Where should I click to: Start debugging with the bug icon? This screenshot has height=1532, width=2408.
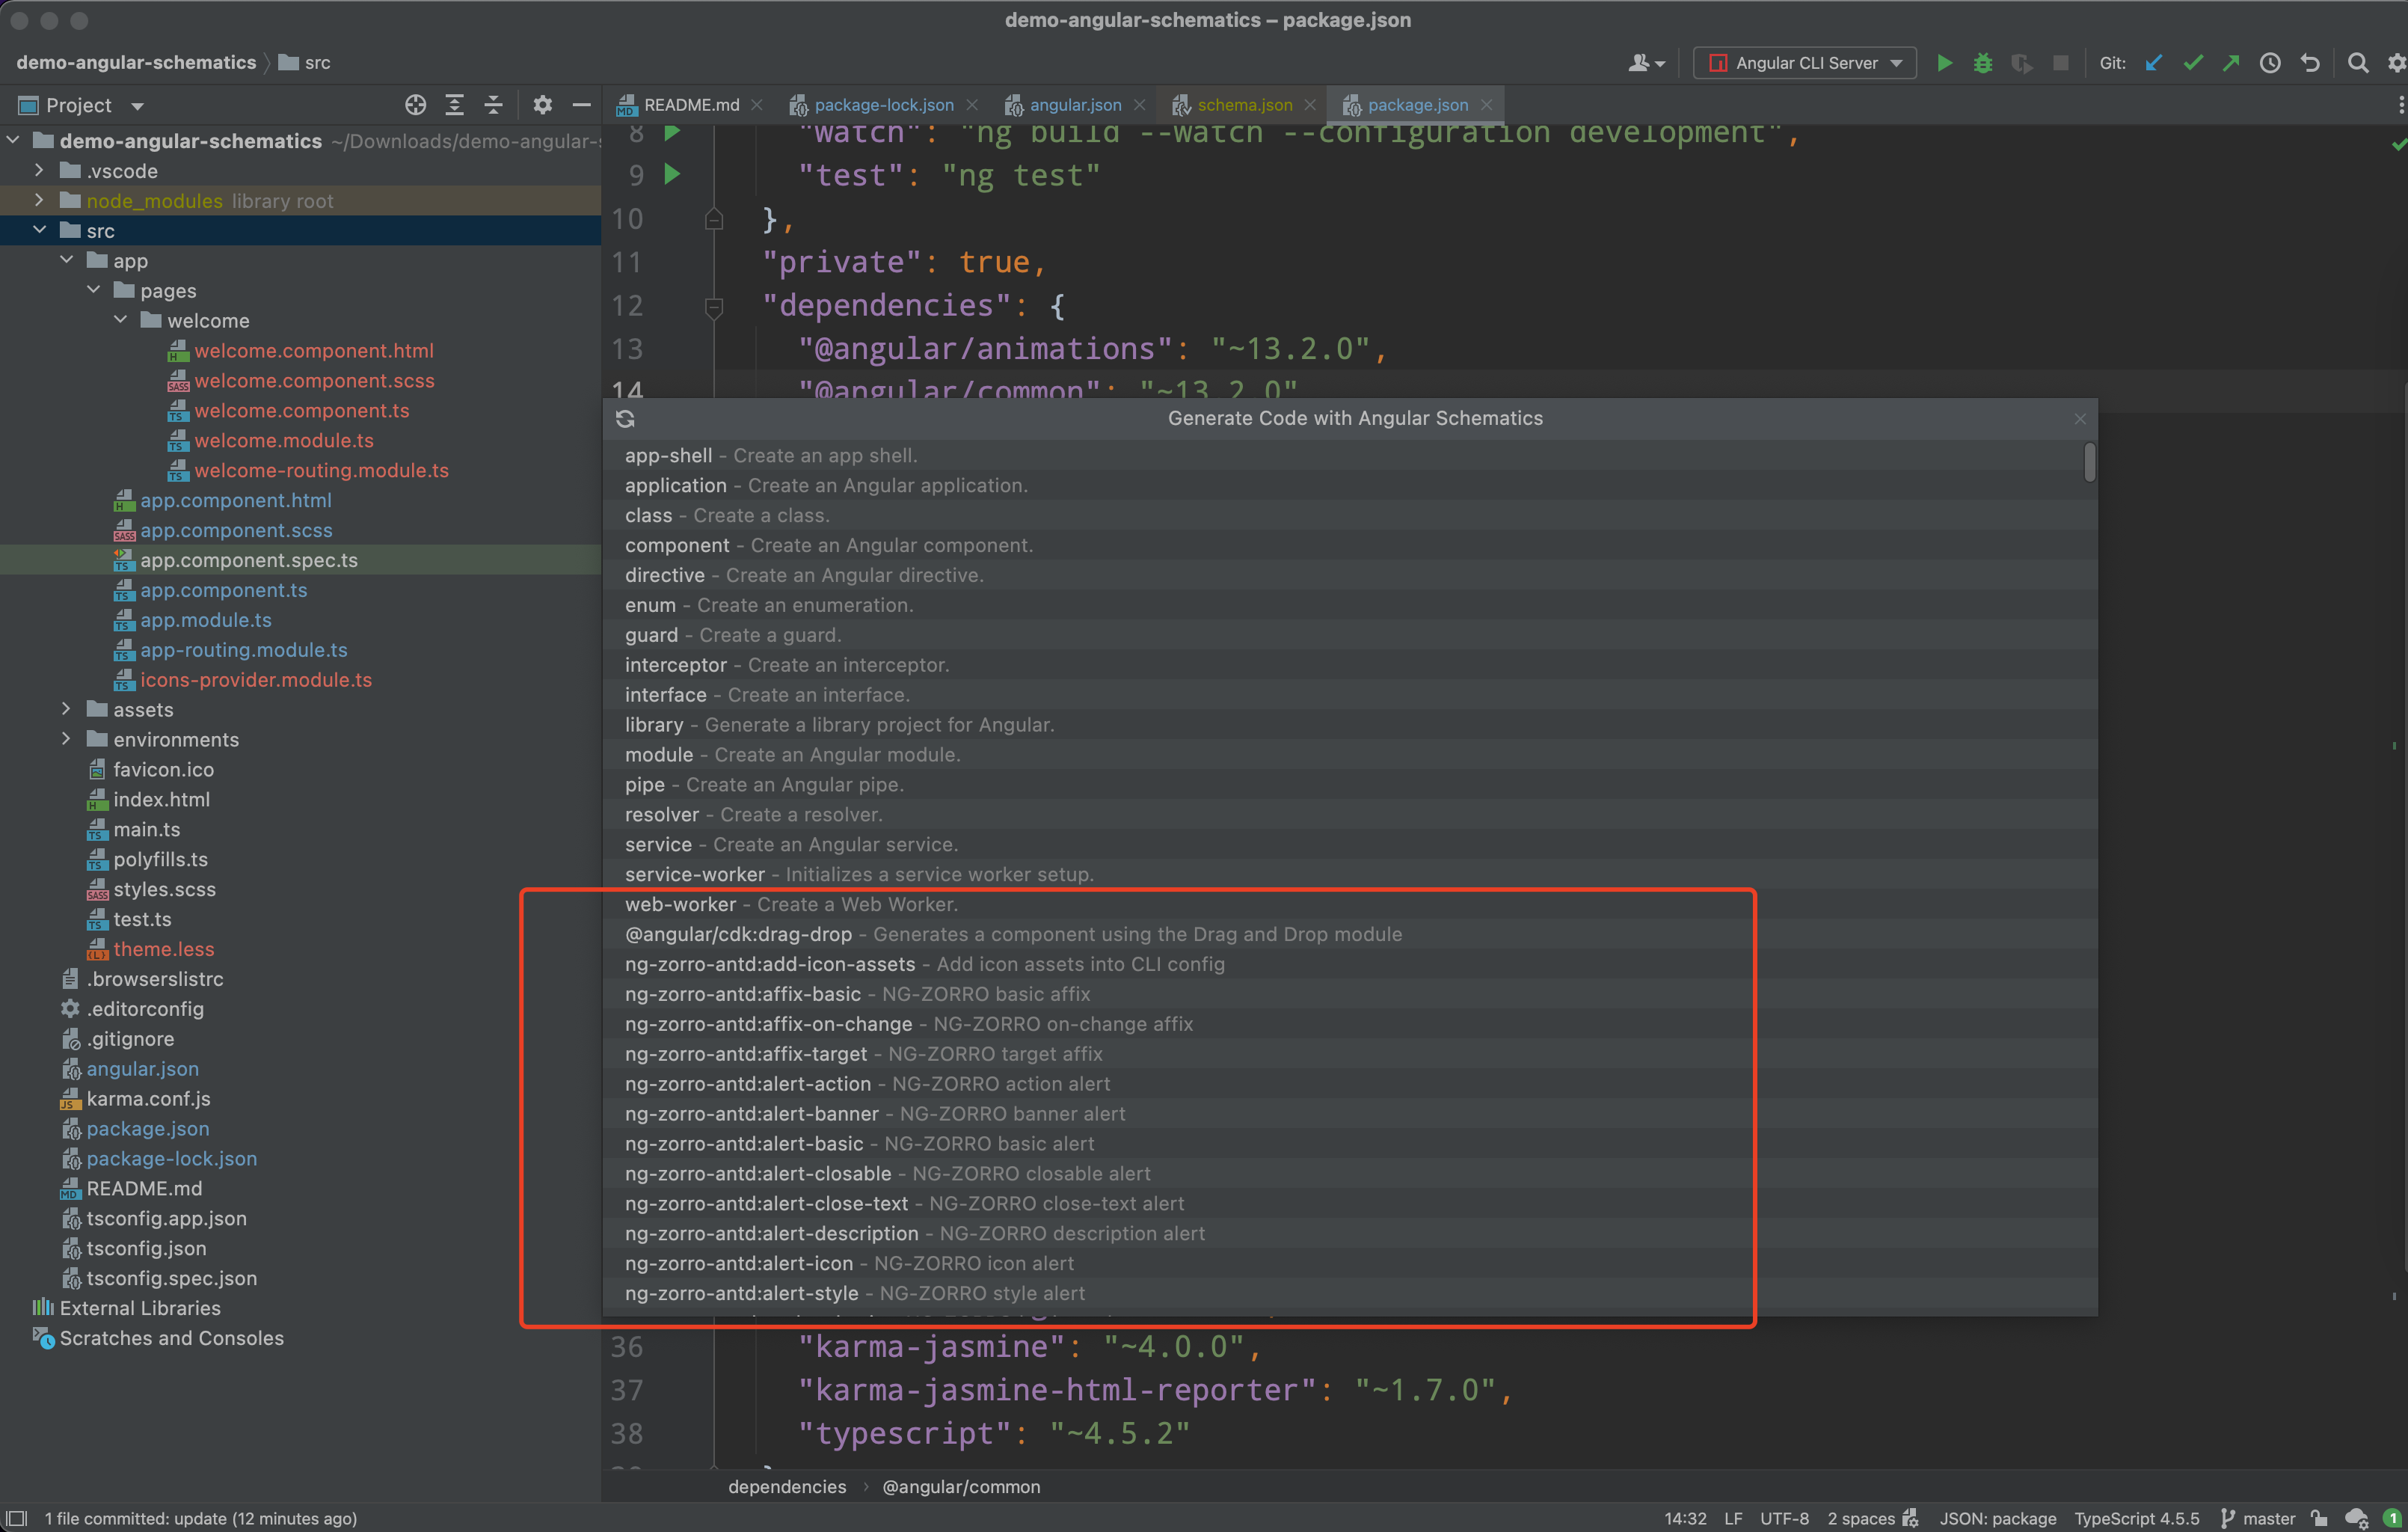click(x=1983, y=63)
